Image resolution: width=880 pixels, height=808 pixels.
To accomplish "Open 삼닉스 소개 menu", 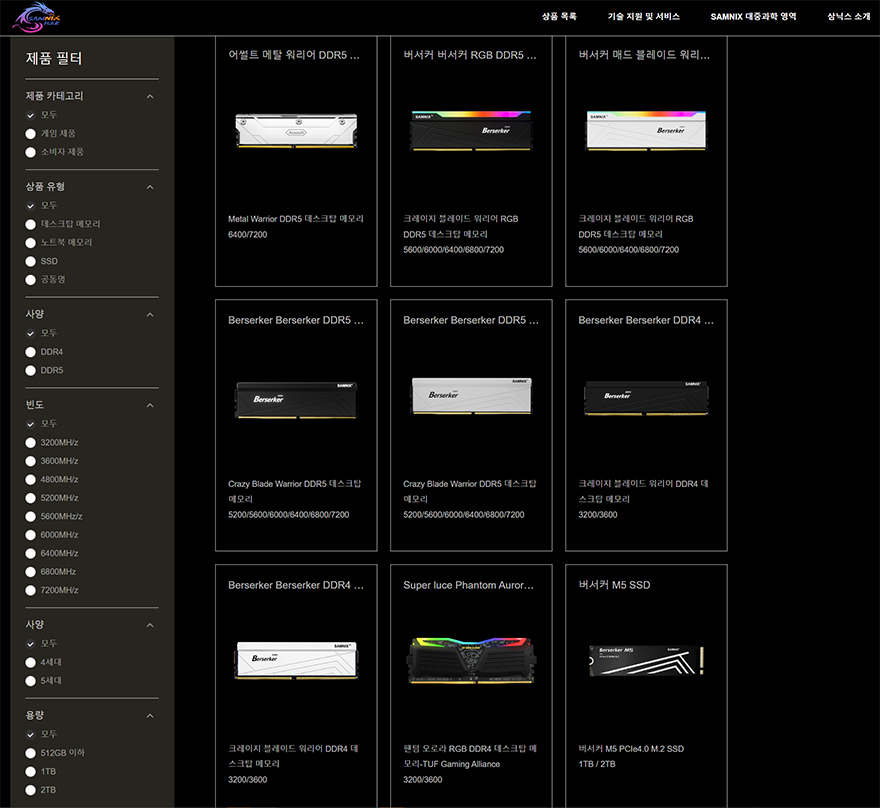I will click(849, 17).
